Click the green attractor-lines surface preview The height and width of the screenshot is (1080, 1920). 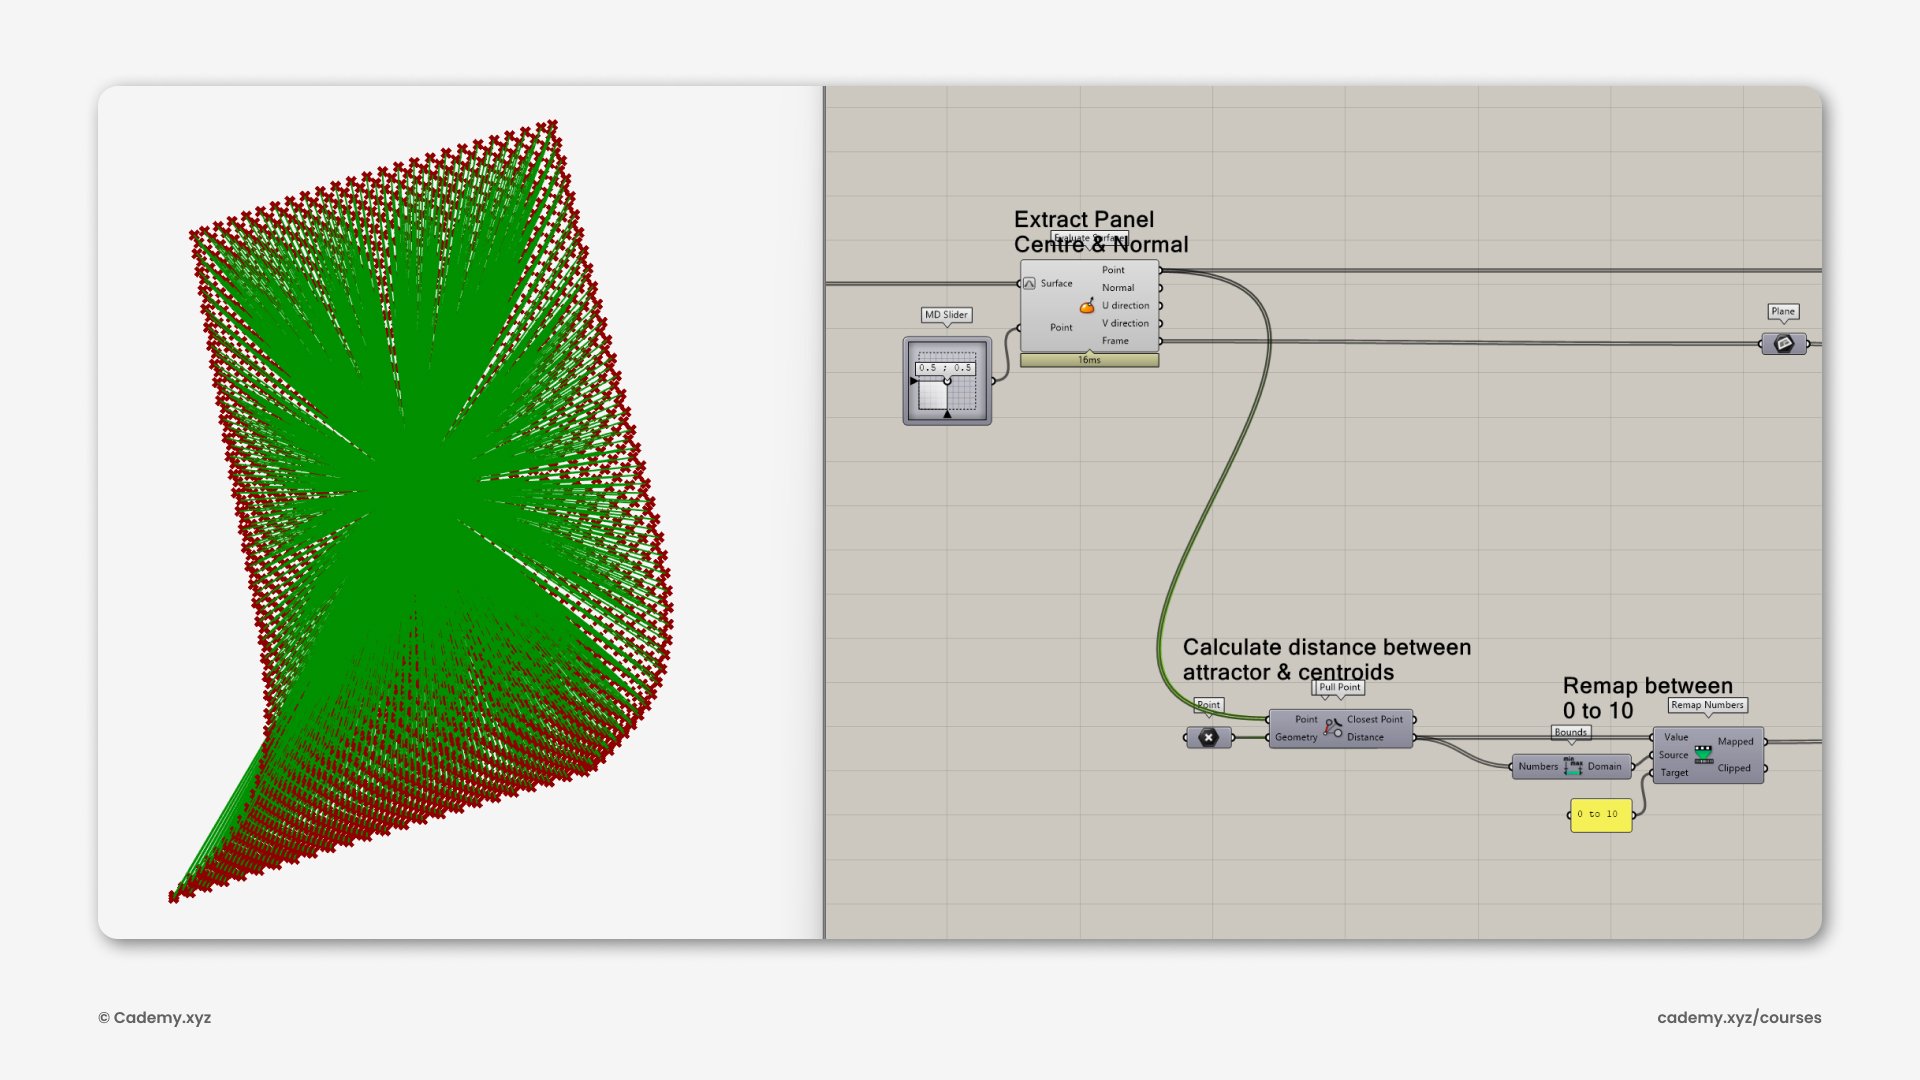pyautogui.click(x=422, y=512)
